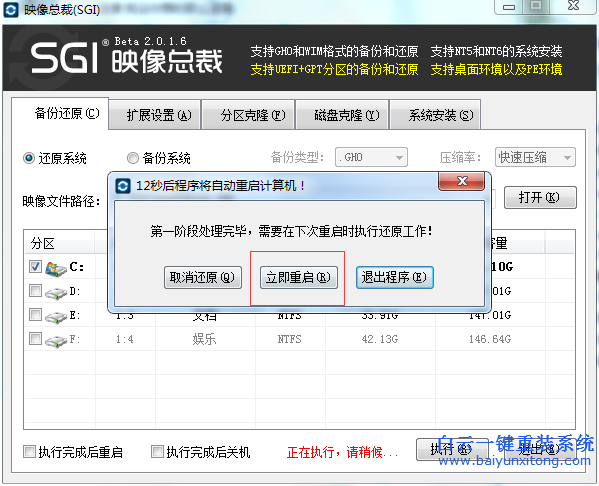
Task: Switch to the 备份还原 (C) tab
Action: click(60, 113)
